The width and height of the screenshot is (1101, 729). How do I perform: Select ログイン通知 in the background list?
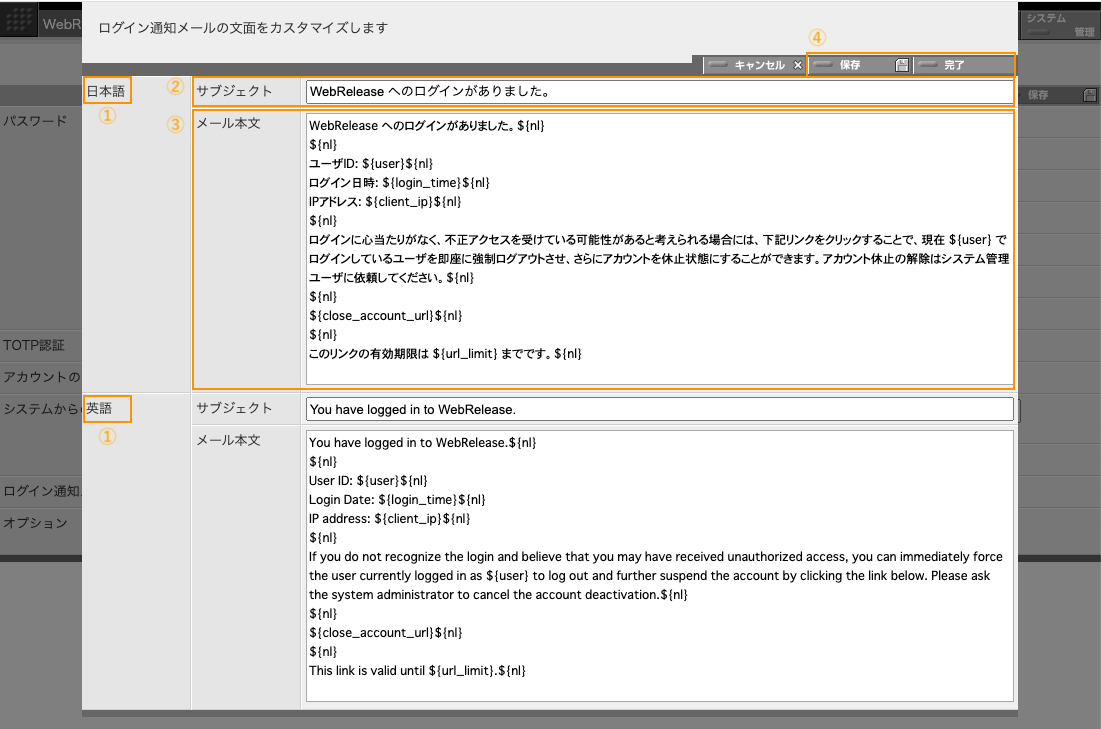click(x=40, y=491)
